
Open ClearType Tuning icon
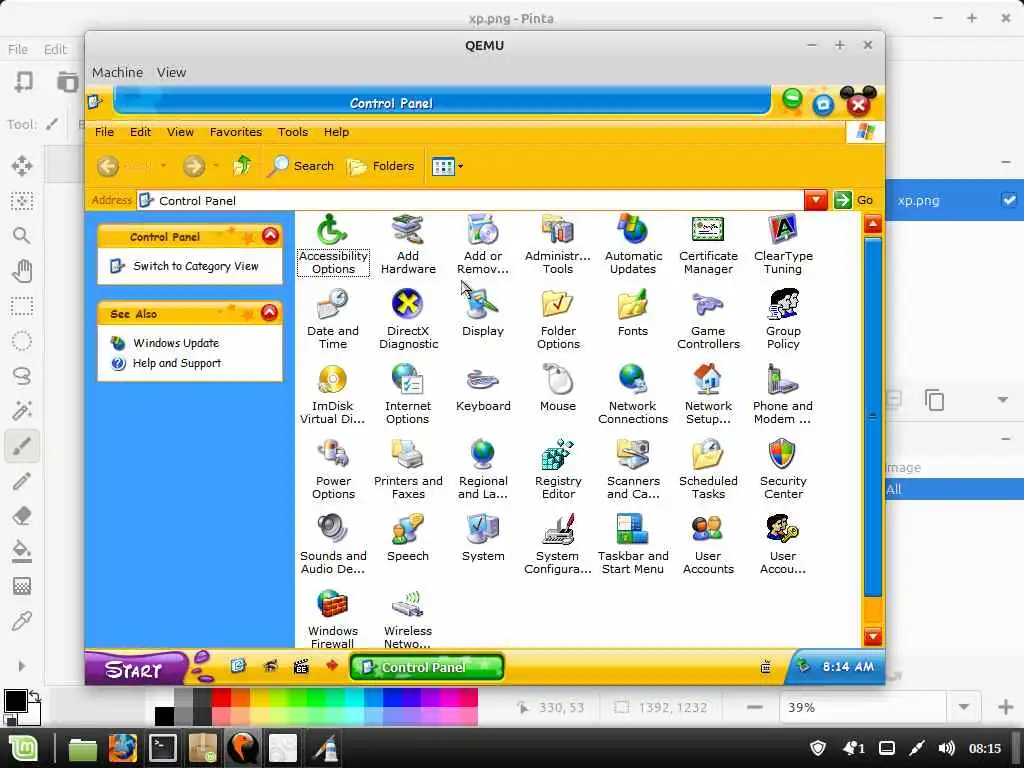[x=783, y=245]
